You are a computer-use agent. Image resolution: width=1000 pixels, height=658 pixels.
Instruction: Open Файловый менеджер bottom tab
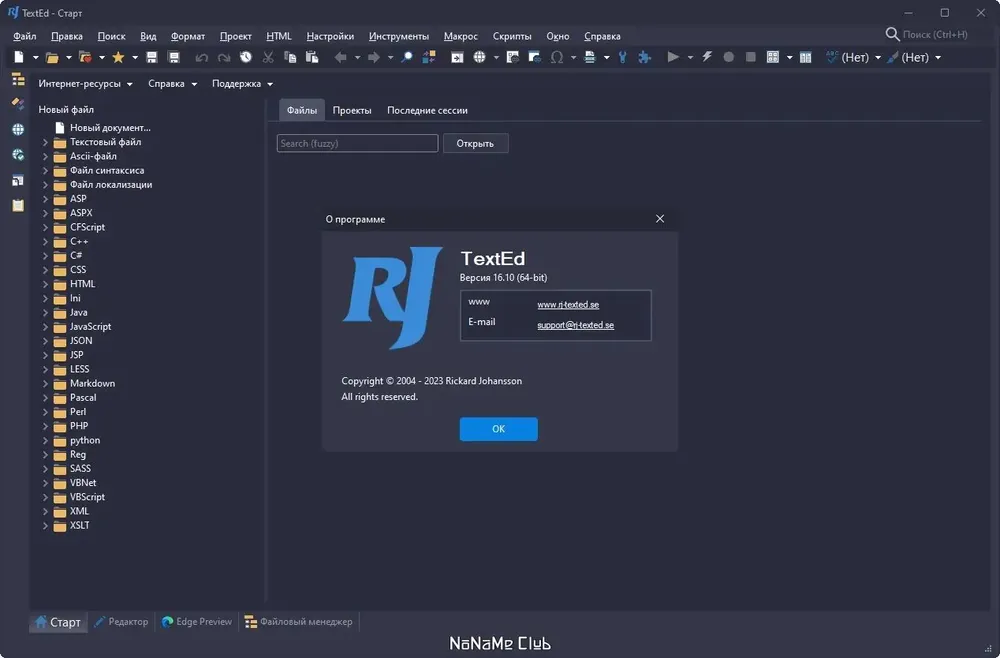tap(298, 622)
